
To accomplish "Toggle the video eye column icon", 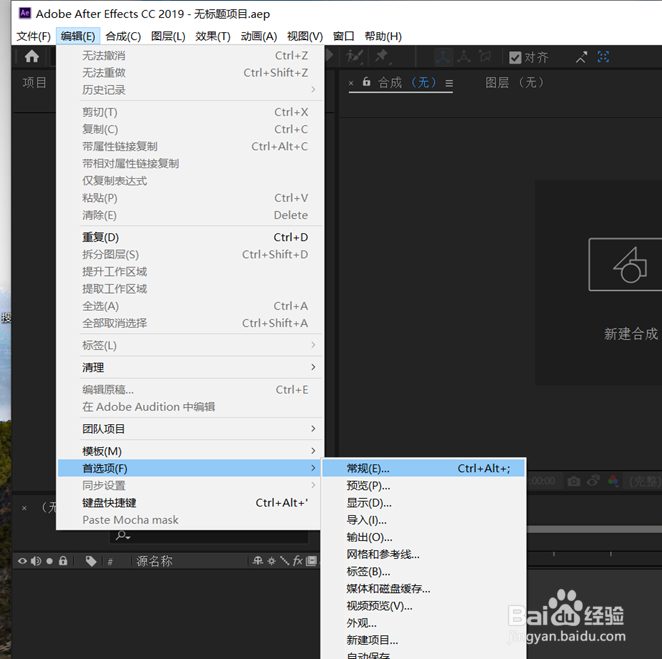I will [x=22, y=561].
